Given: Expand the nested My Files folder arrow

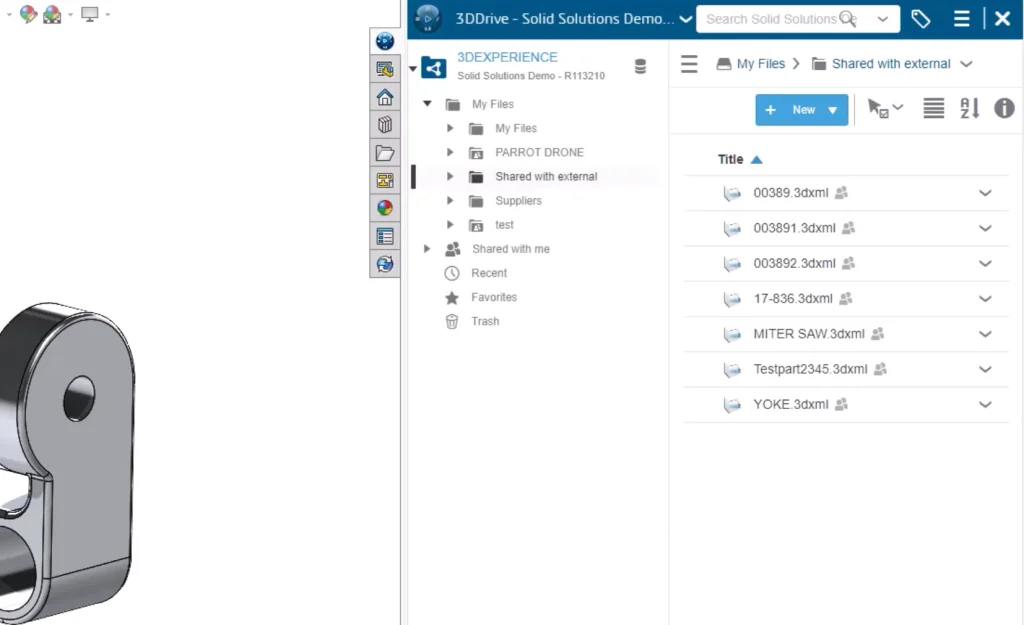Looking at the screenshot, I should pos(450,128).
